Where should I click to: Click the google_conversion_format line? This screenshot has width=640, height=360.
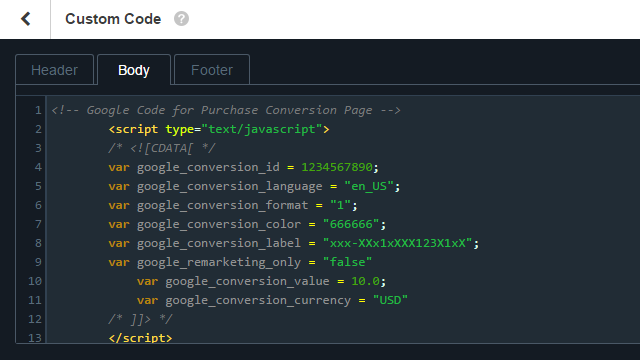pyautogui.click(x=233, y=205)
